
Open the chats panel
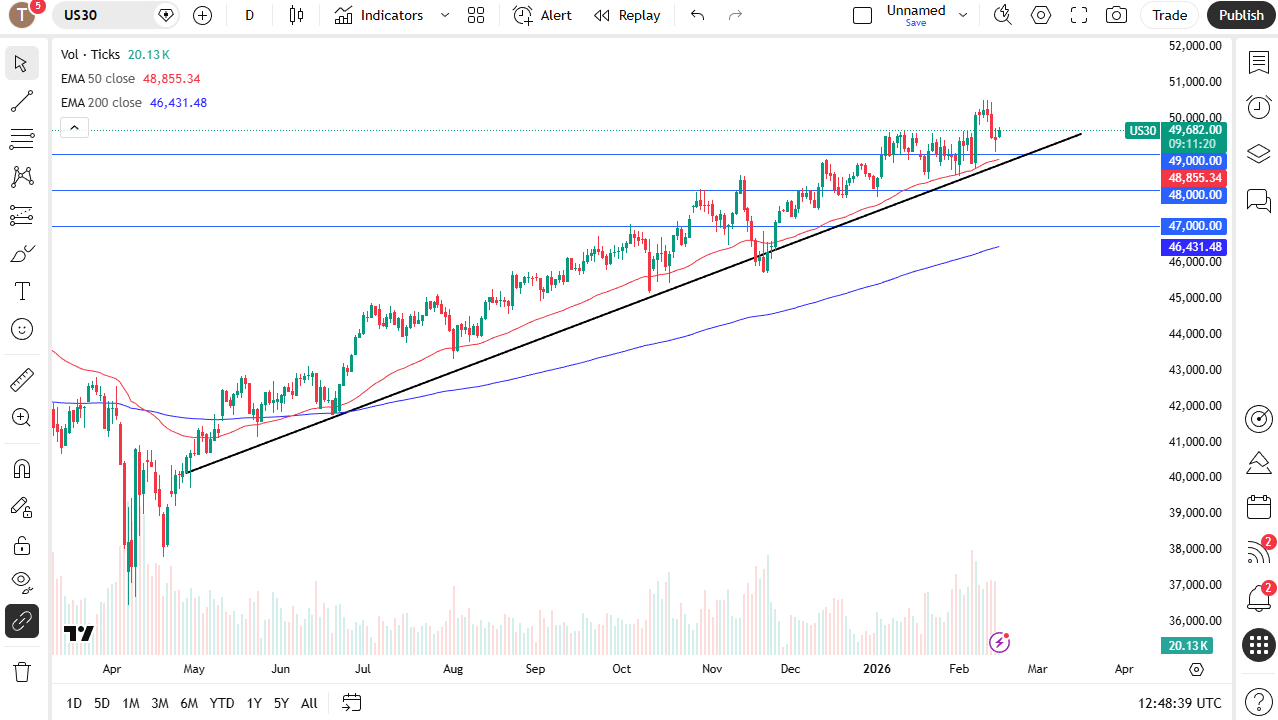click(x=1258, y=200)
